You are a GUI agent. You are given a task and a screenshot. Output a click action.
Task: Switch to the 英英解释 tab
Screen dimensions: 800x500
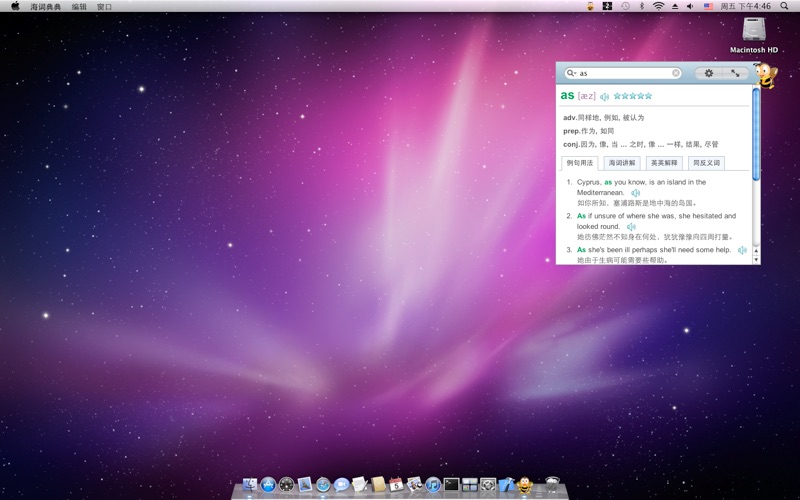(x=664, y=163)
